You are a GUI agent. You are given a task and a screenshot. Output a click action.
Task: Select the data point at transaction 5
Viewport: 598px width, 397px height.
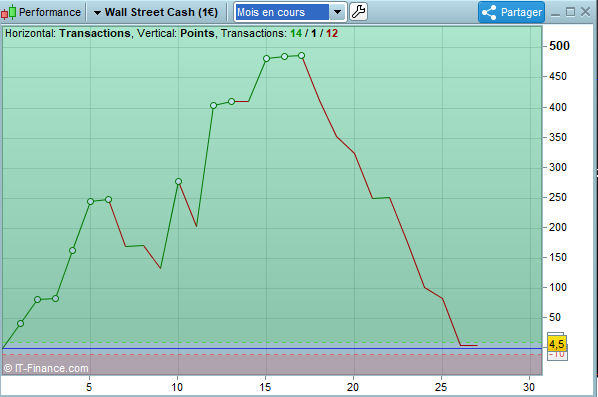(90, 201)
